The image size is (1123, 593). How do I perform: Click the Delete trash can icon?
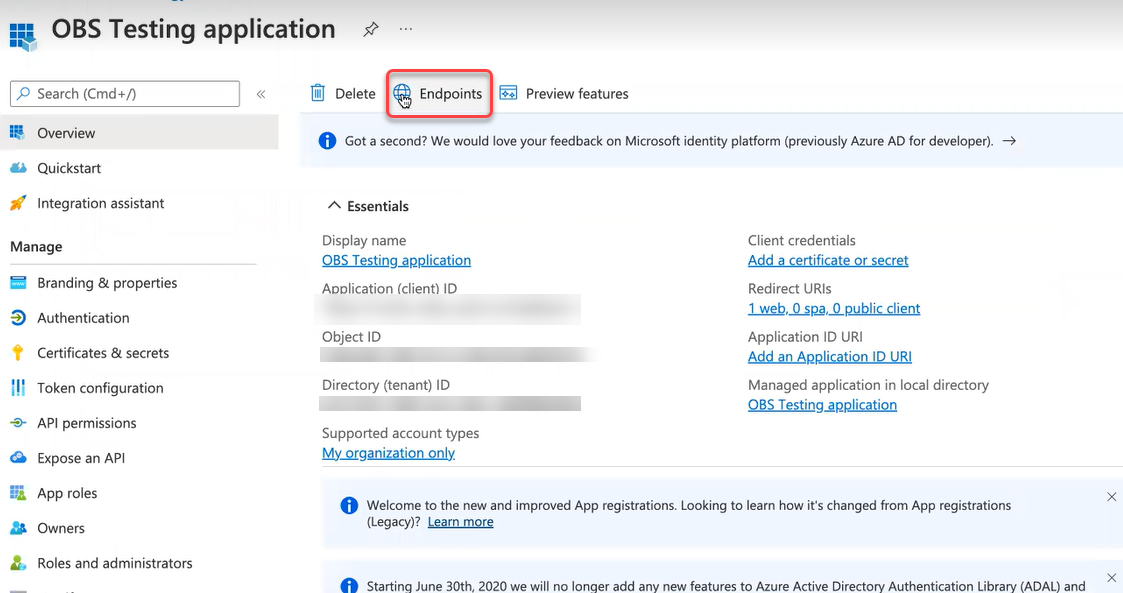(318, 93)
